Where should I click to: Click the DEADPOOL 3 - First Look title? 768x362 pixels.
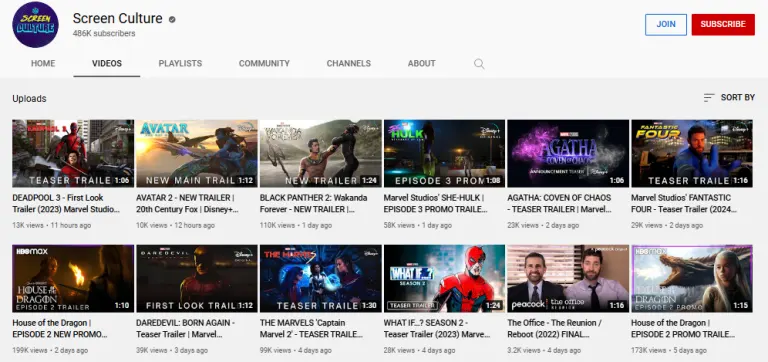point(66,203)
